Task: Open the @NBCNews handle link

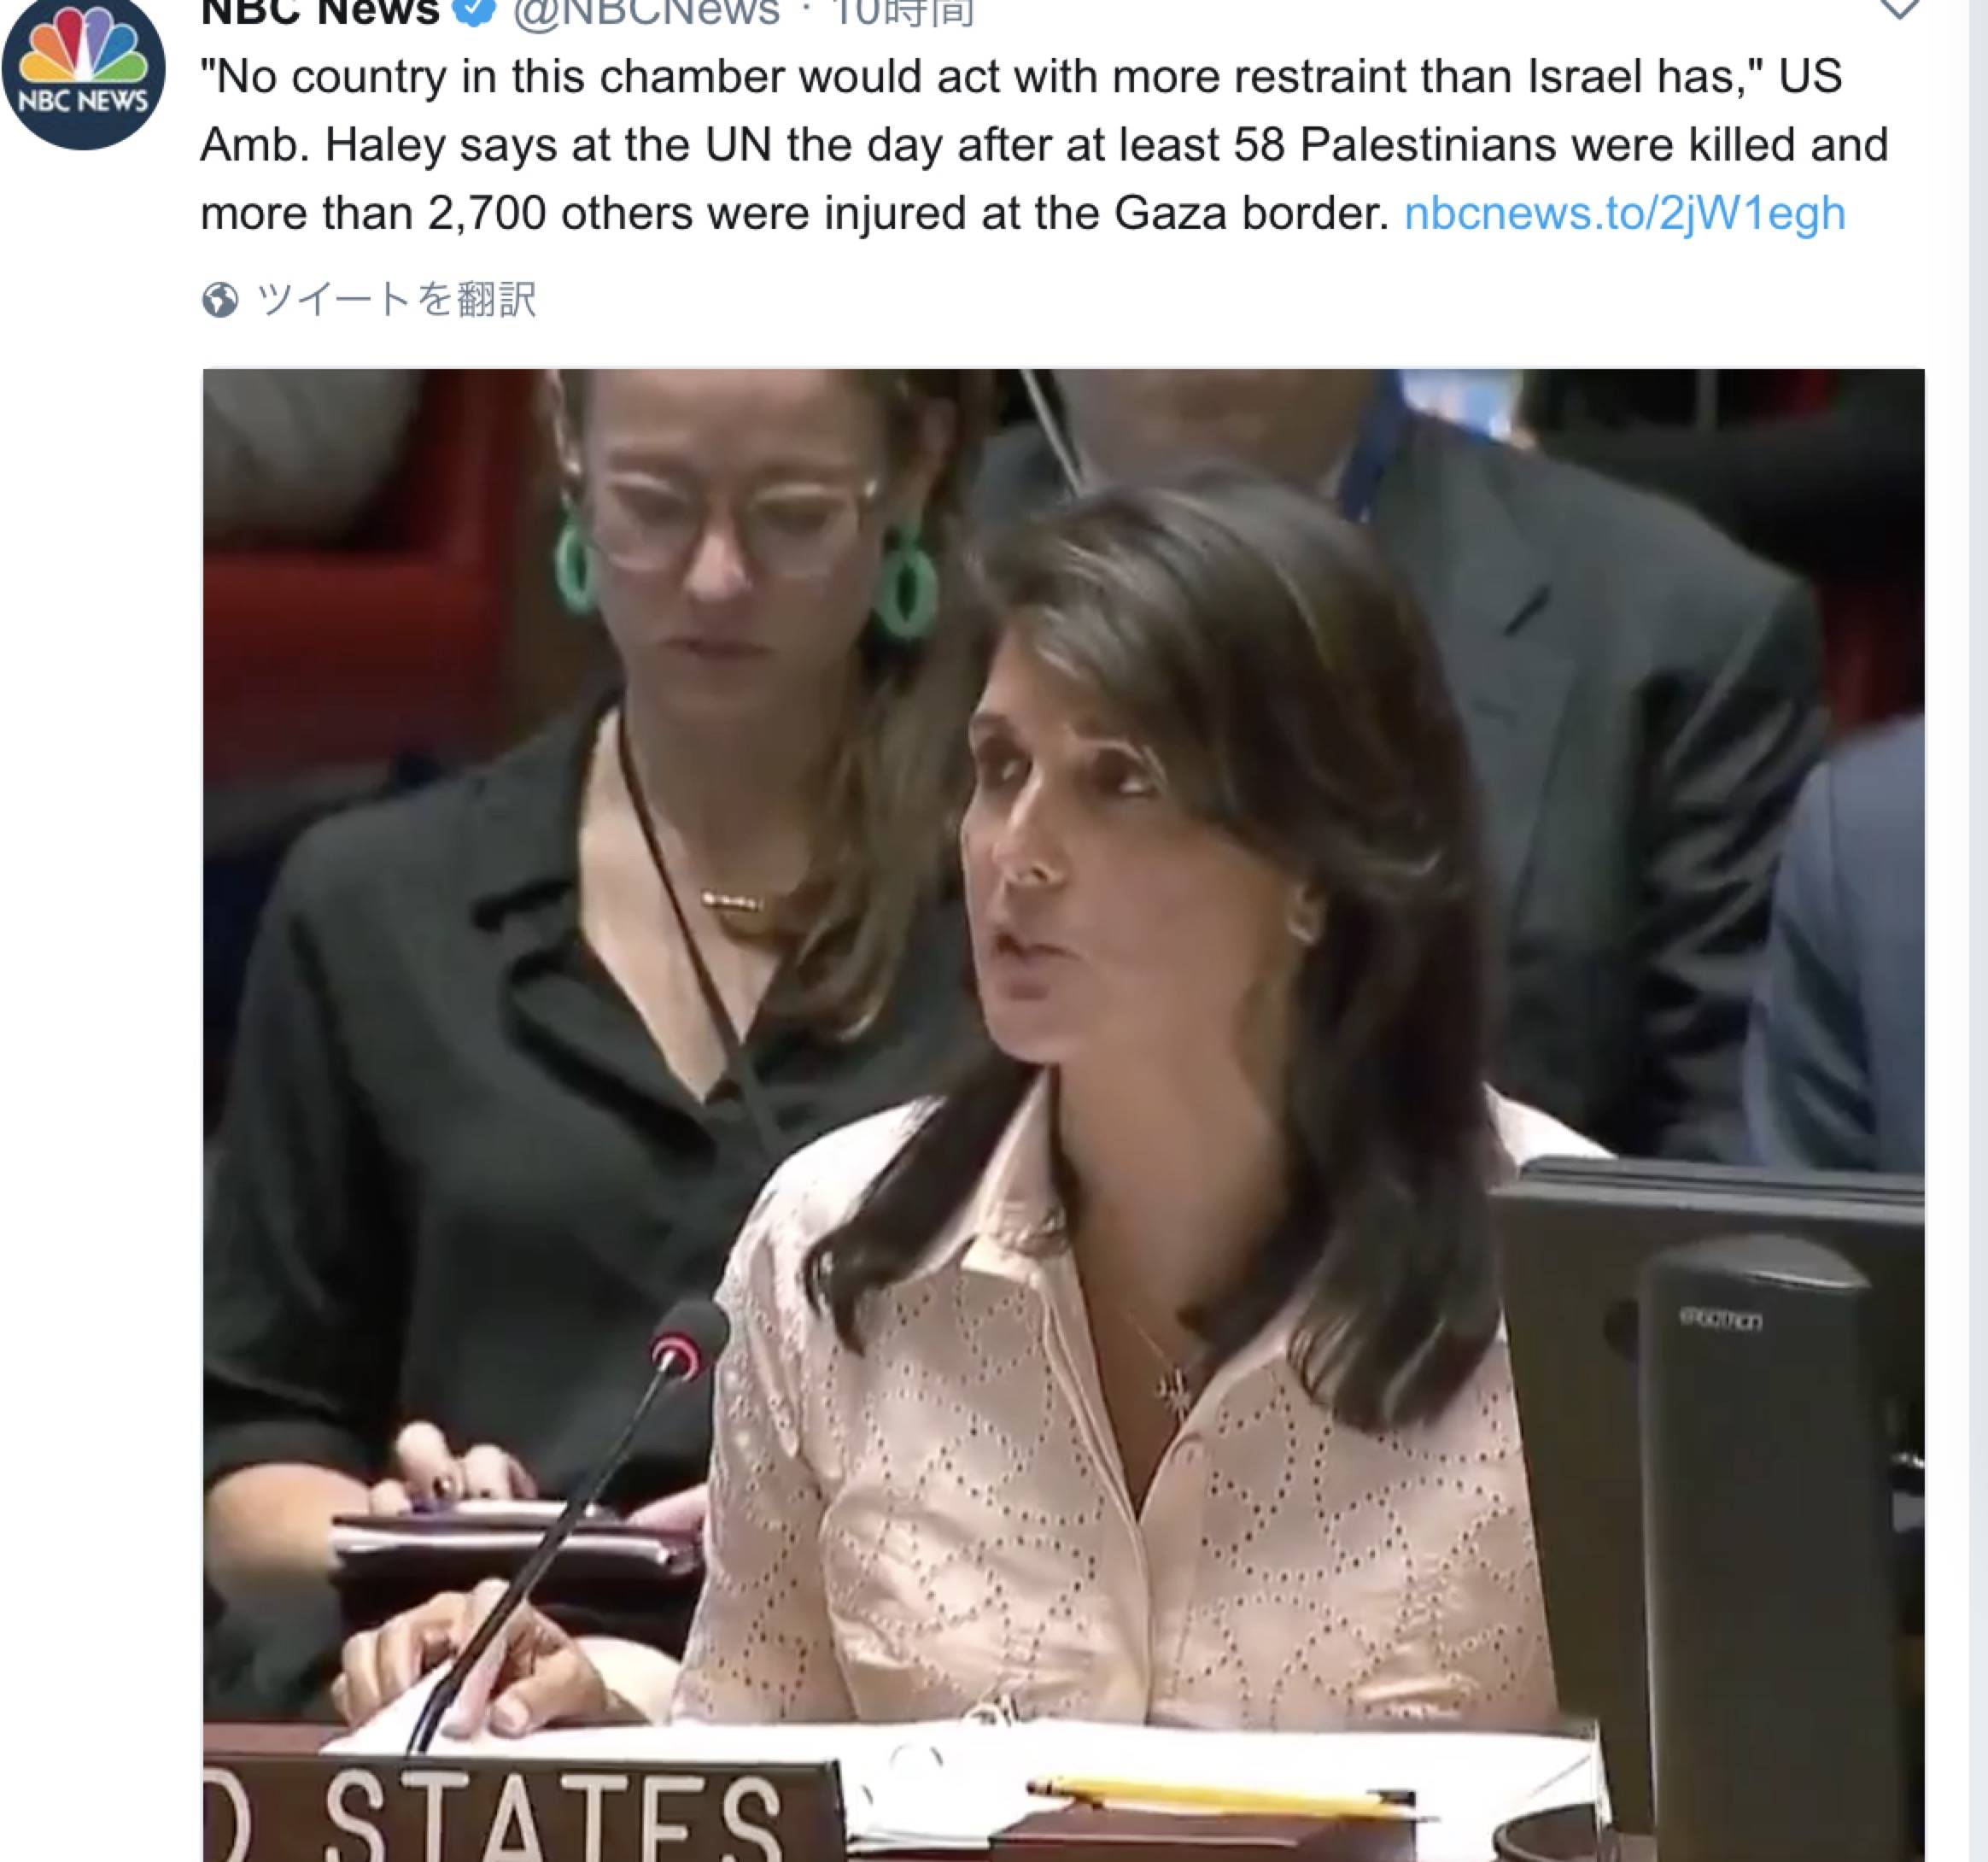Action: point(646,12)
